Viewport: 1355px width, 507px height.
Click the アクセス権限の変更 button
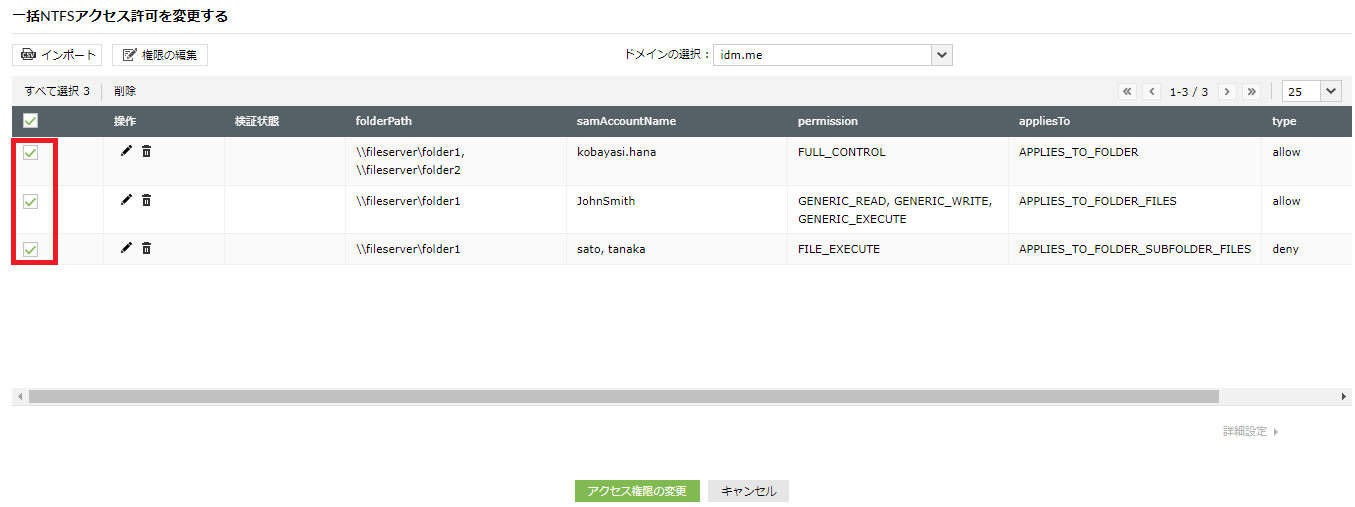(637, 491)
